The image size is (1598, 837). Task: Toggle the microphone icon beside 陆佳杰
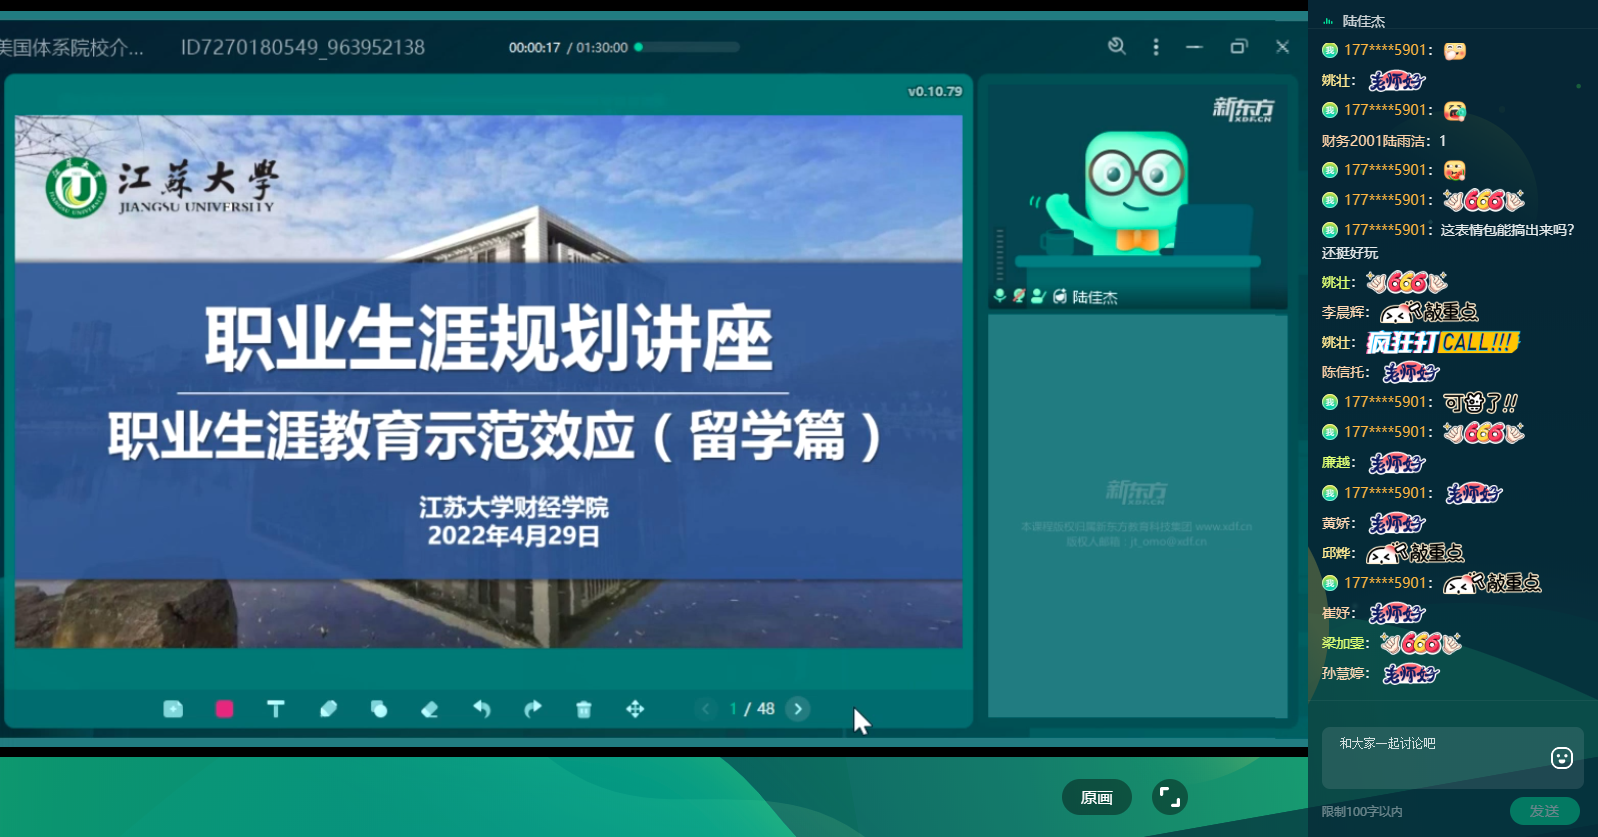pos(999,296)
